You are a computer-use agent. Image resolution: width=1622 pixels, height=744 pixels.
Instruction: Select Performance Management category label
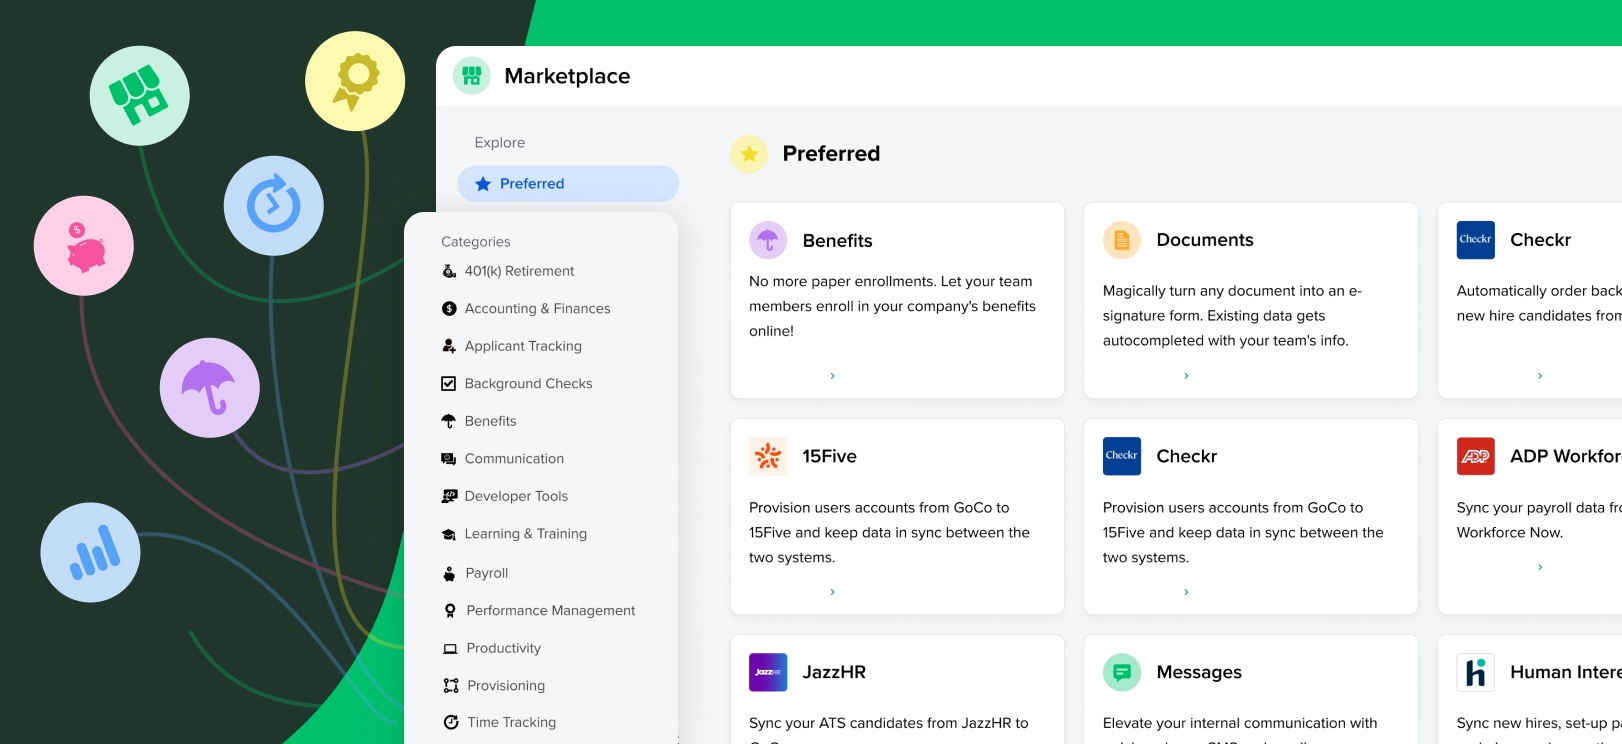(x=551, y=611)
